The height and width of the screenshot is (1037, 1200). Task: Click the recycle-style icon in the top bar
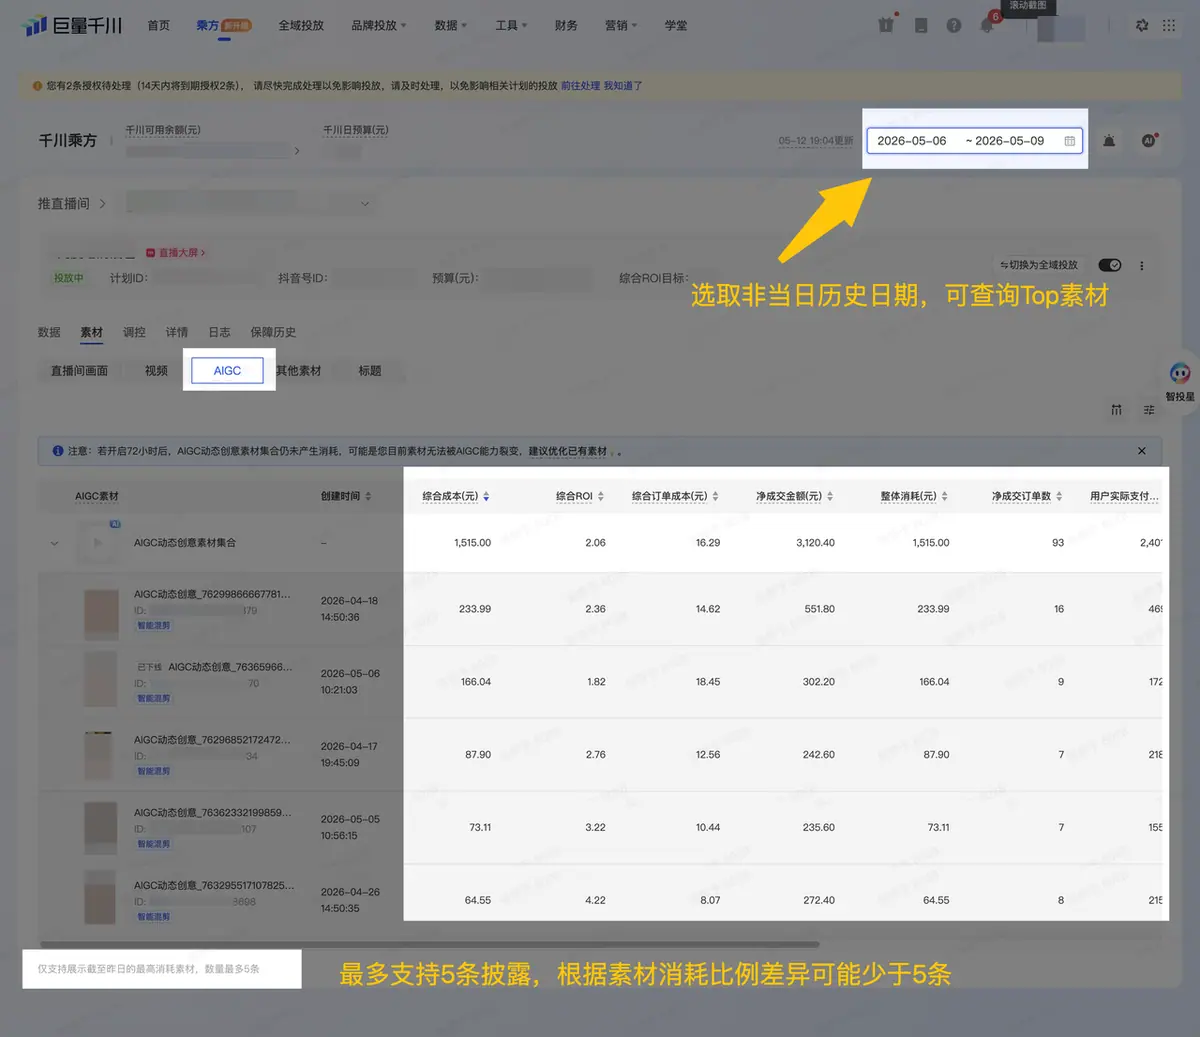(1142, 26)
